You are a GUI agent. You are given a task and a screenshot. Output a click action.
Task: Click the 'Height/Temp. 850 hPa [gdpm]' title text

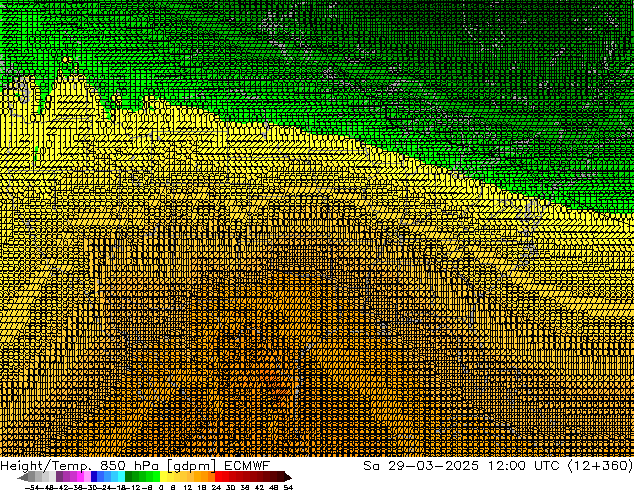(x=108, y=466)
